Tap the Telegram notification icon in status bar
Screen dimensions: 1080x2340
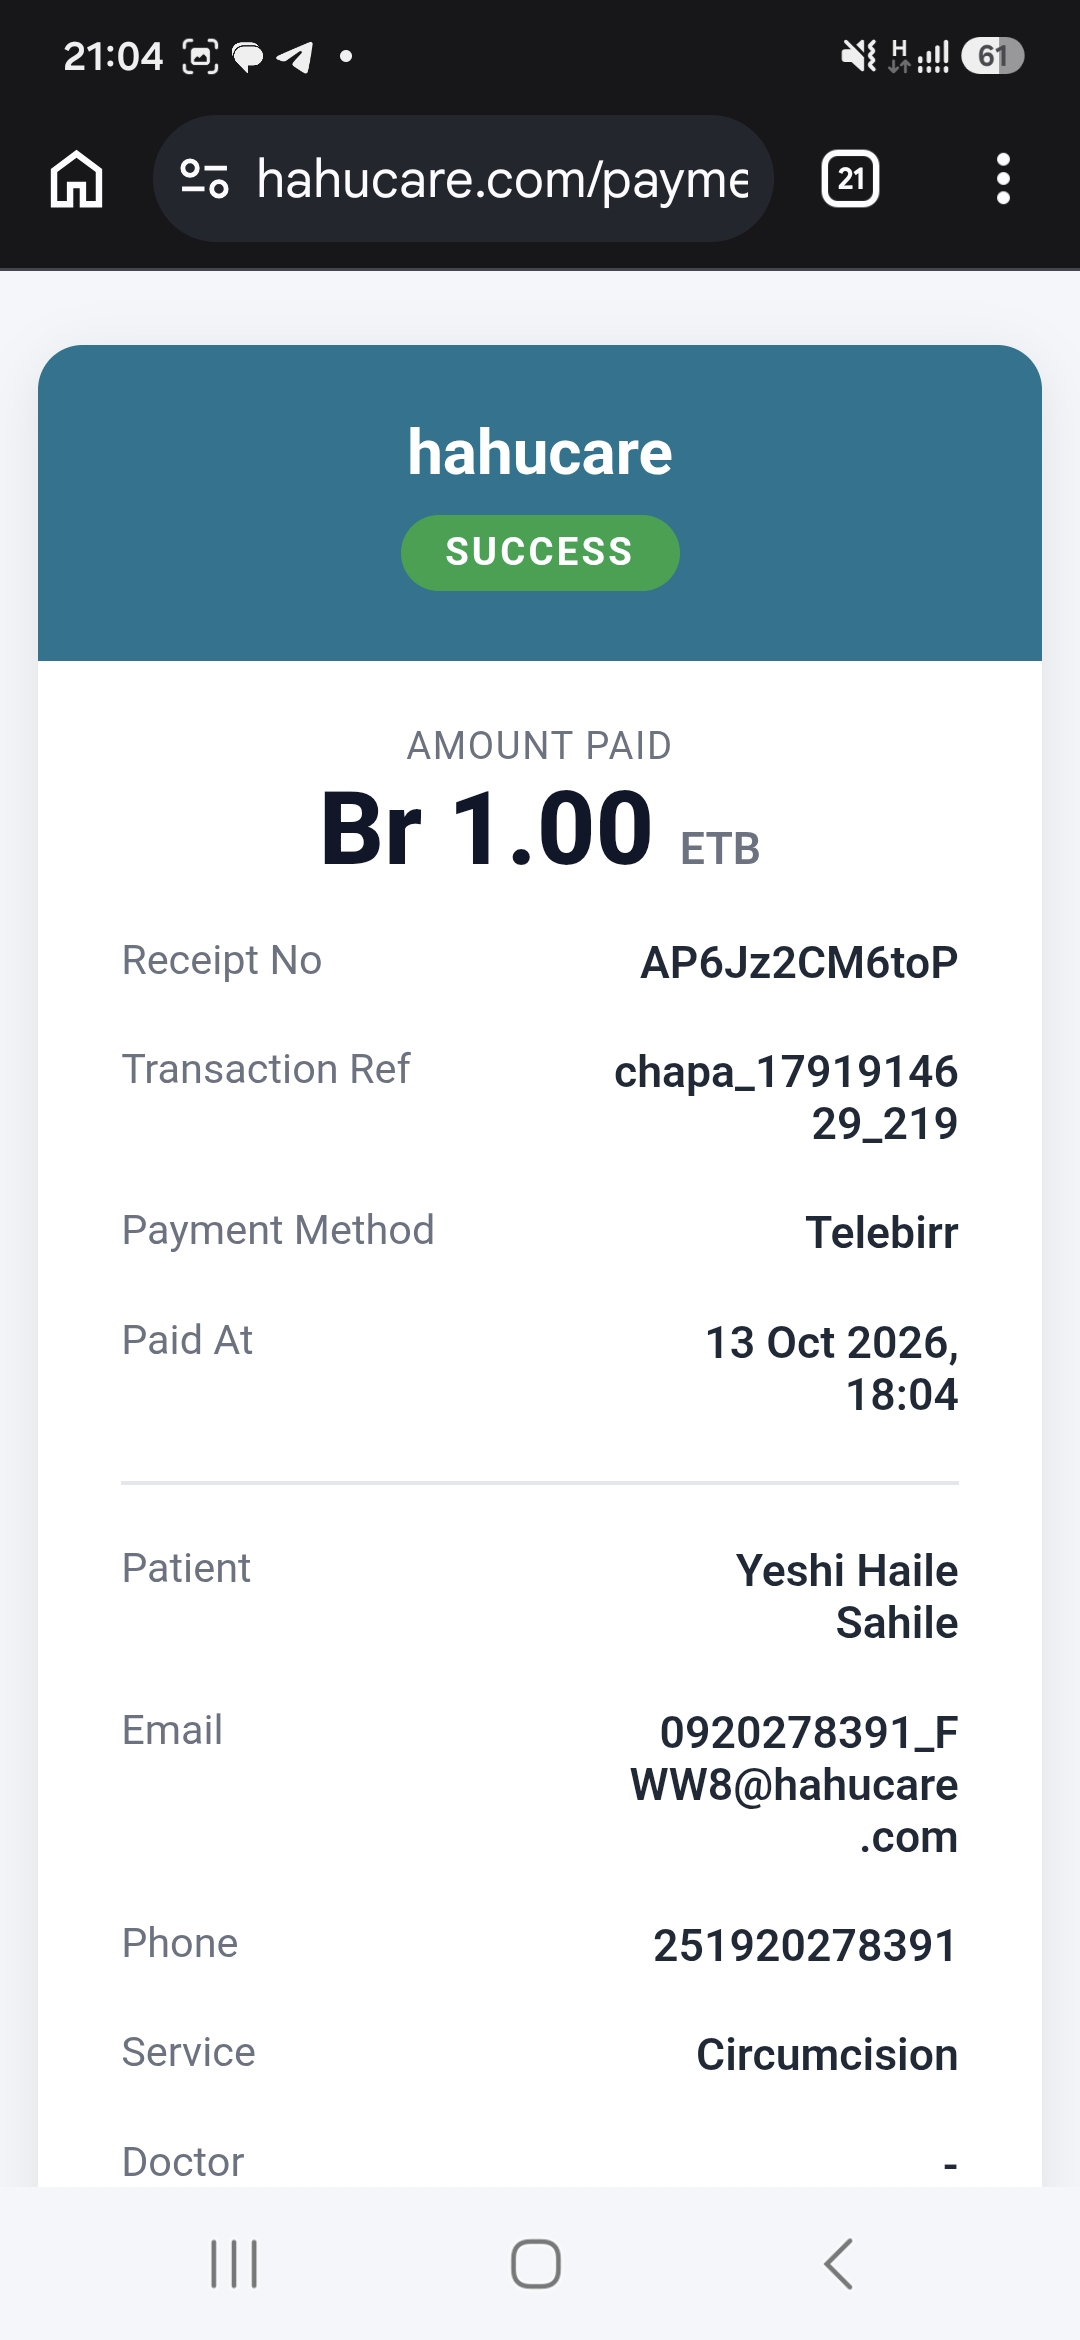pos(294,57)
